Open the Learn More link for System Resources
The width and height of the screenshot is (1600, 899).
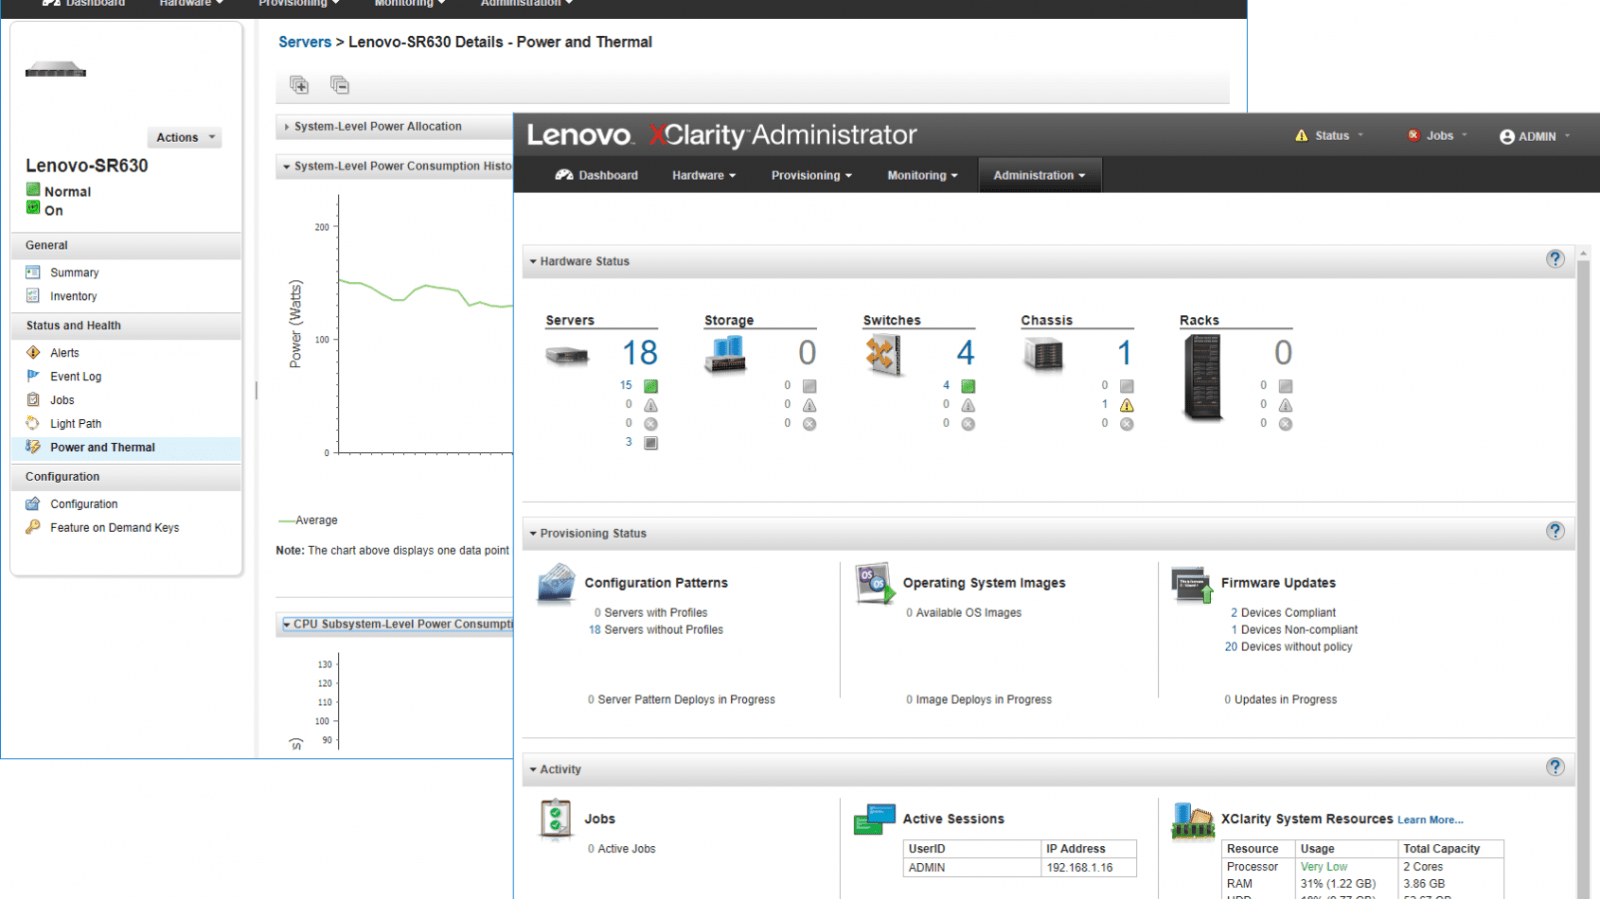click(x=1430, y=820)
